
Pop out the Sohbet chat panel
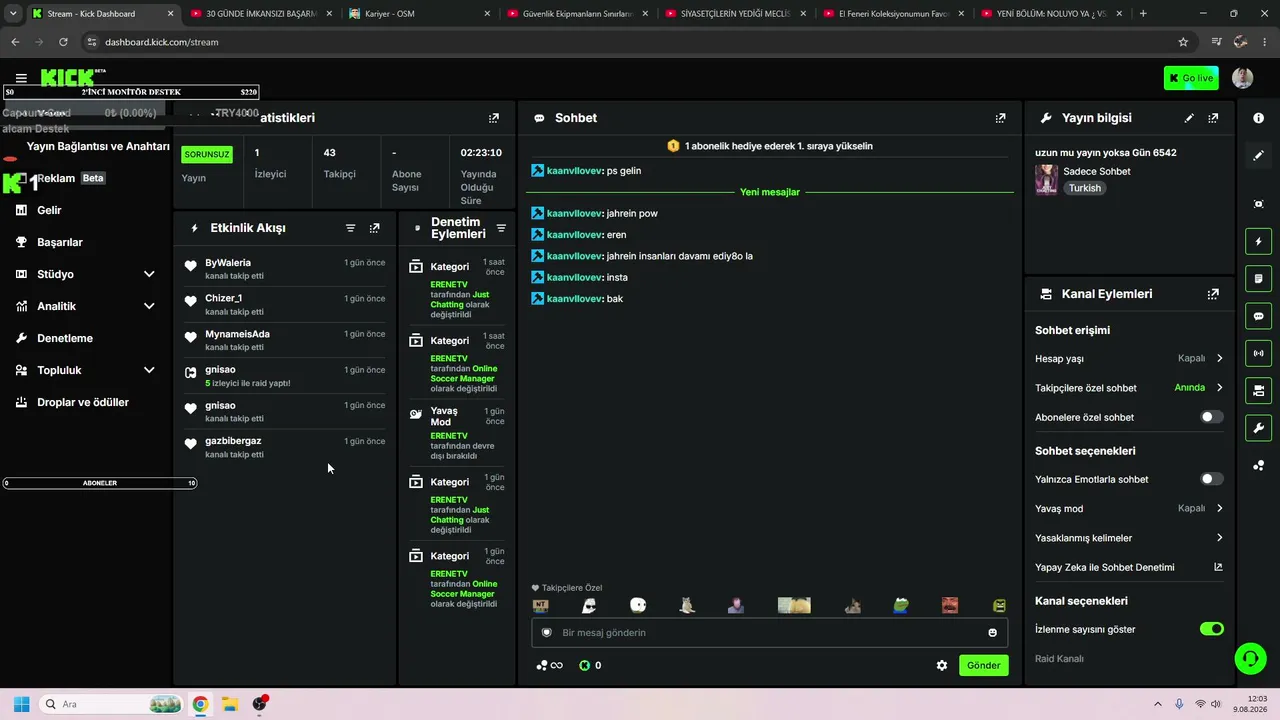[x=1000, y=118]
